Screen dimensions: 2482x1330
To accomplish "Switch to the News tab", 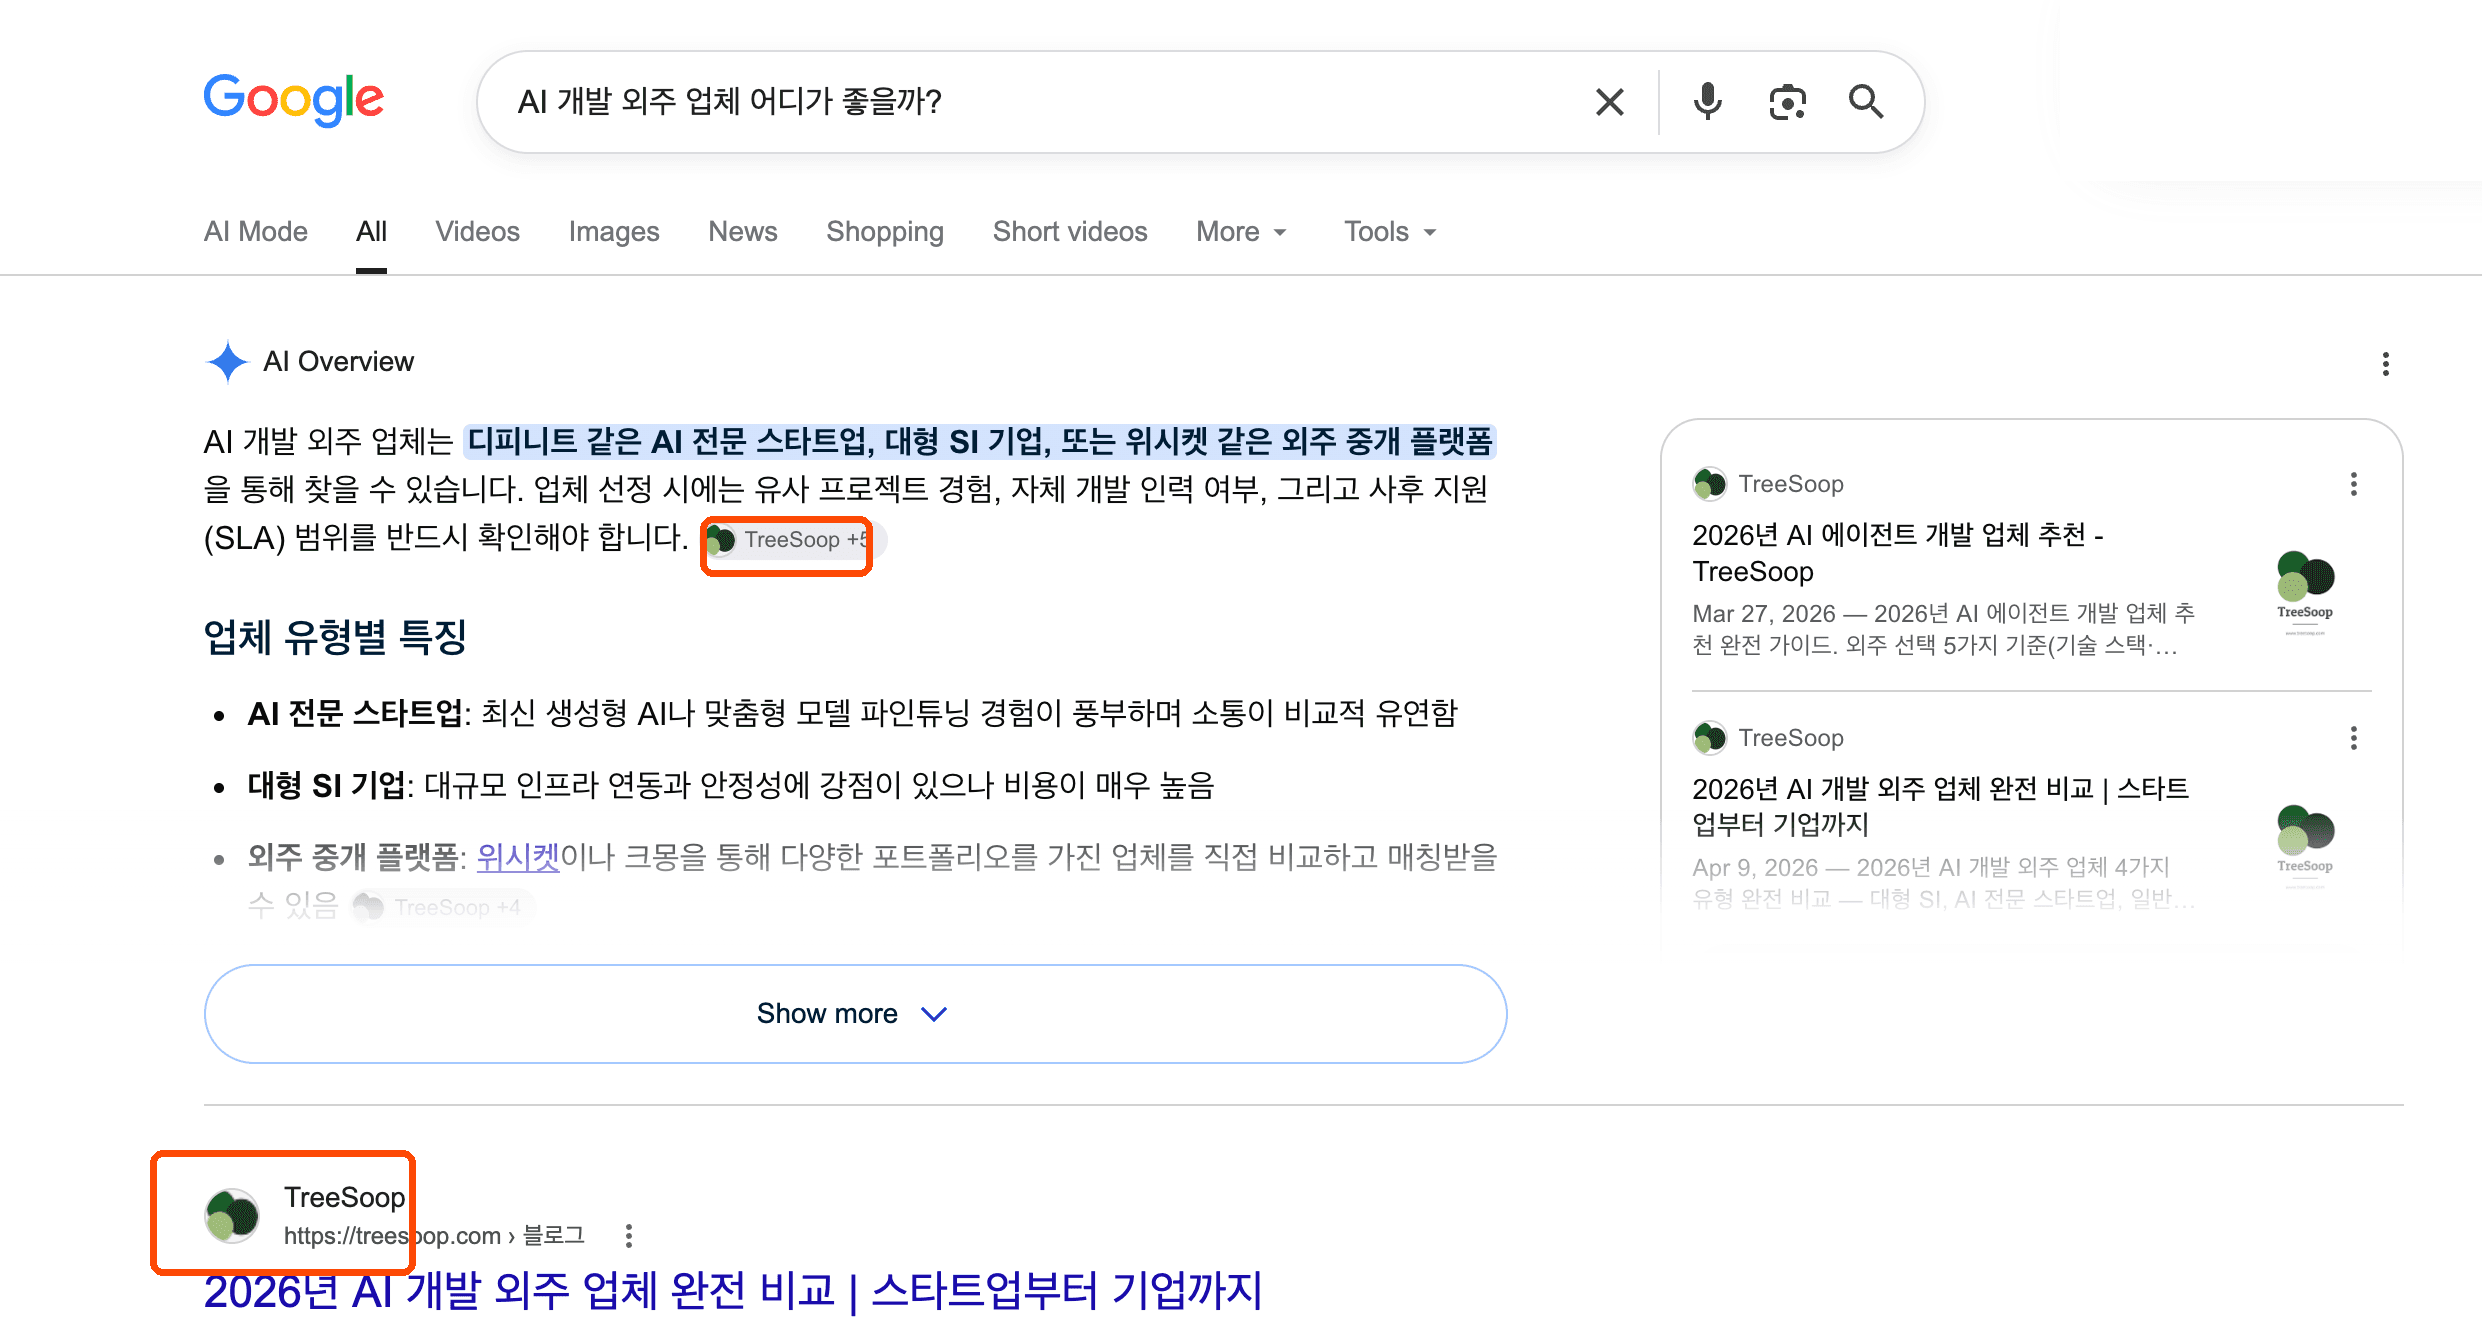I will 742,232.
